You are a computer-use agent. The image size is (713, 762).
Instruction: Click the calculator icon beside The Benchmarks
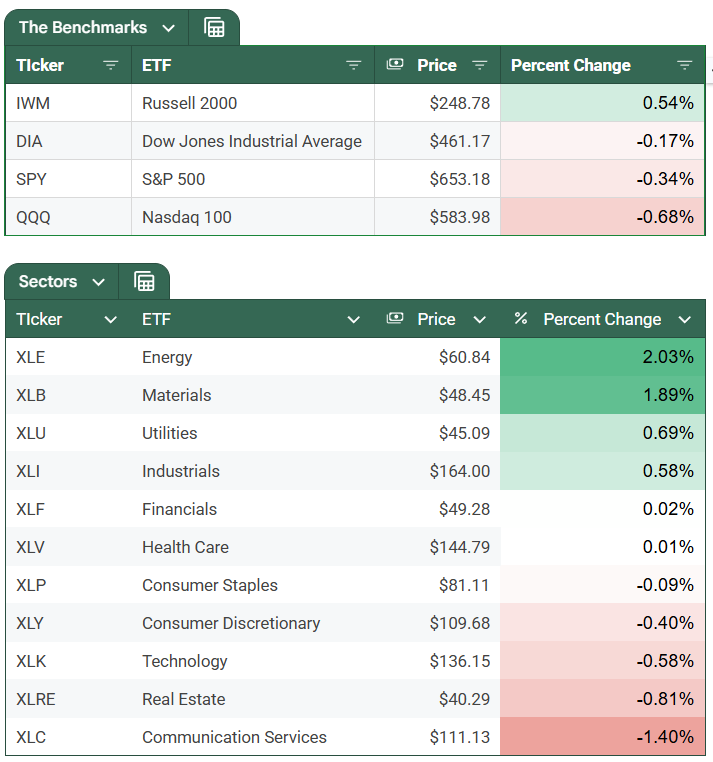pyautogui.click(x=214, y=28)
